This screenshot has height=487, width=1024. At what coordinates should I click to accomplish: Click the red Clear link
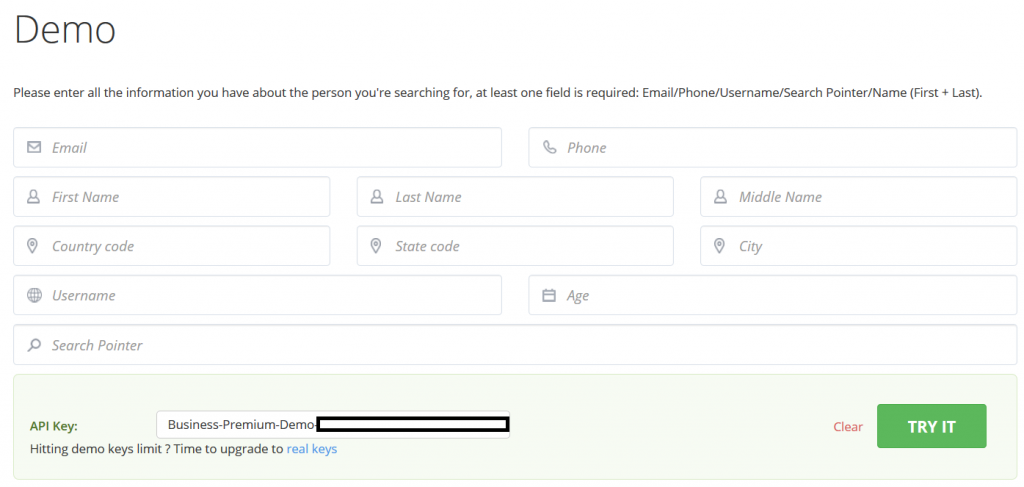tap(848, 427)
